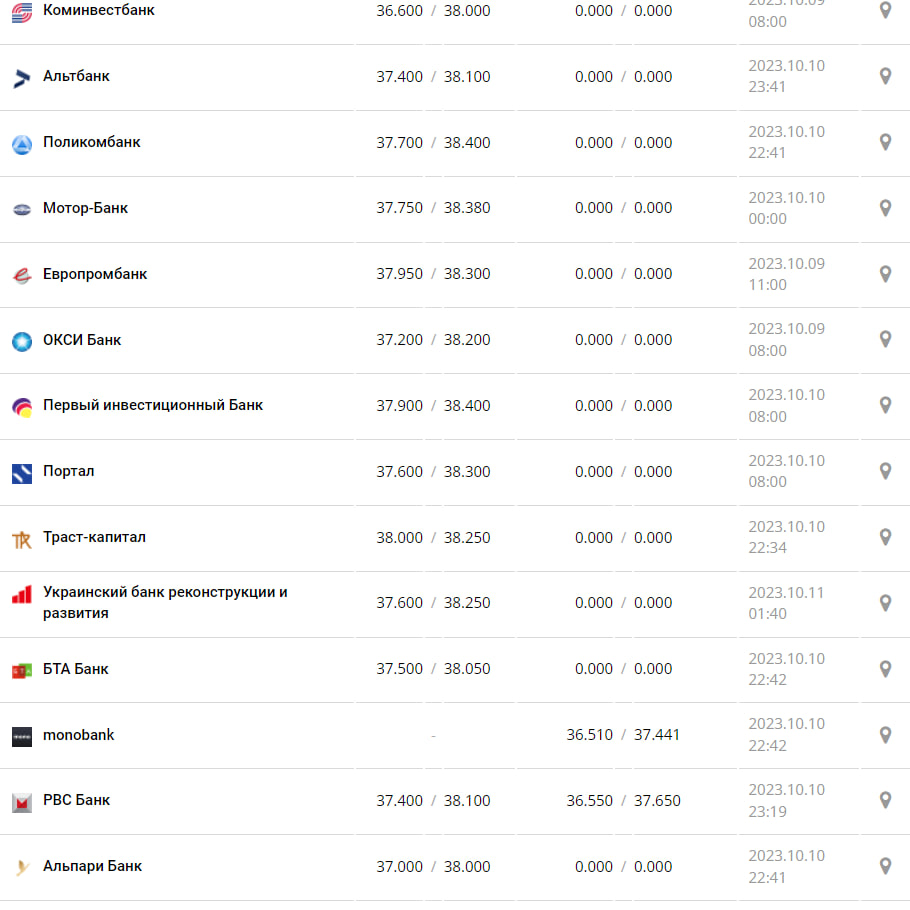Open Украинский банк реконструкции и развития link

tap(165, 602)
